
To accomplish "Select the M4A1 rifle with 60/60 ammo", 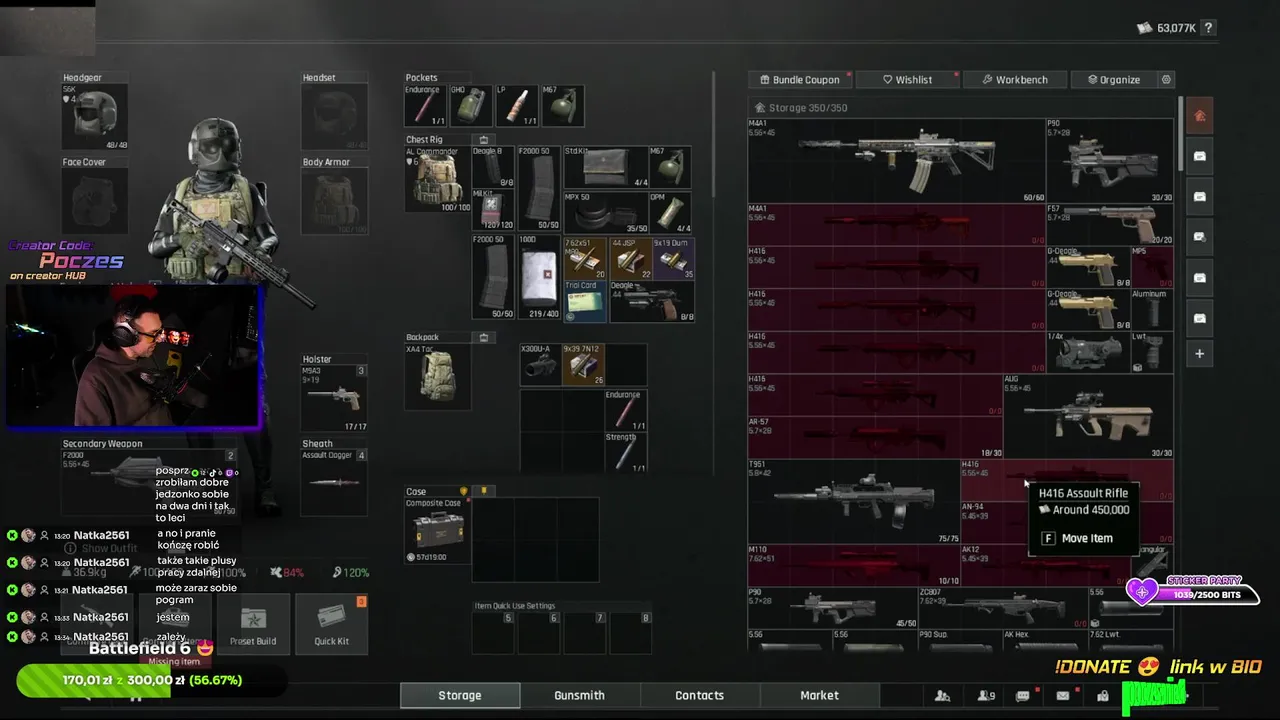I will [896, 160].
